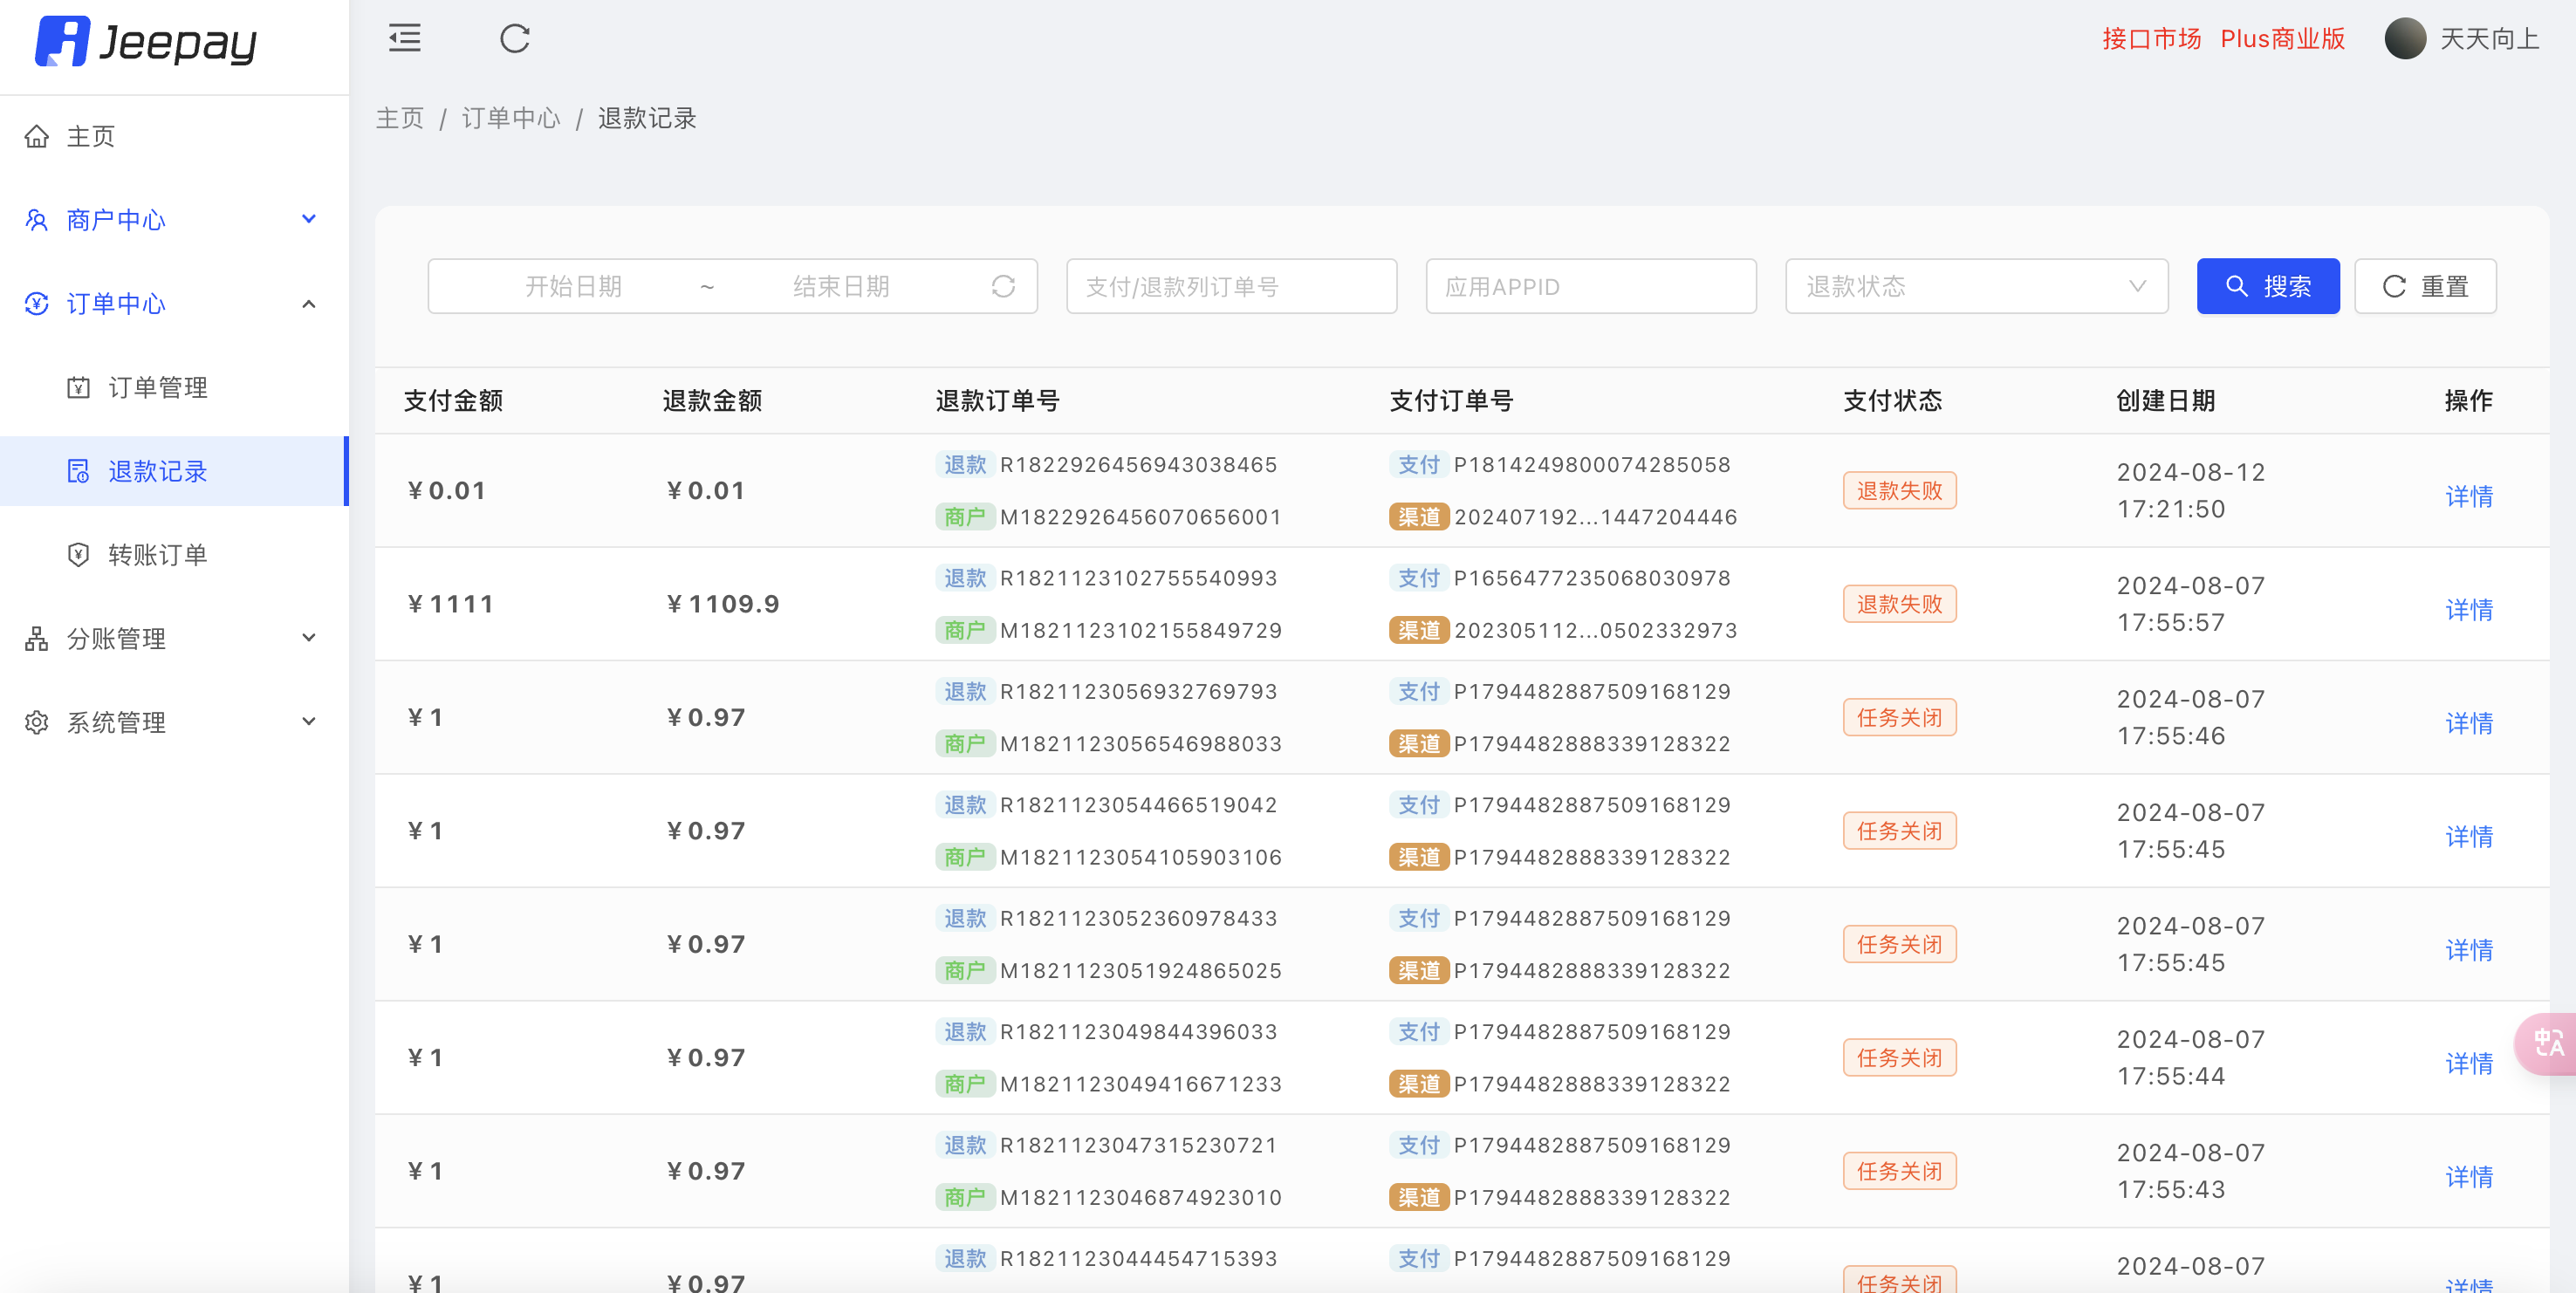
Task: Click the 重置 reset button
Action: [x=2424, y=287]
